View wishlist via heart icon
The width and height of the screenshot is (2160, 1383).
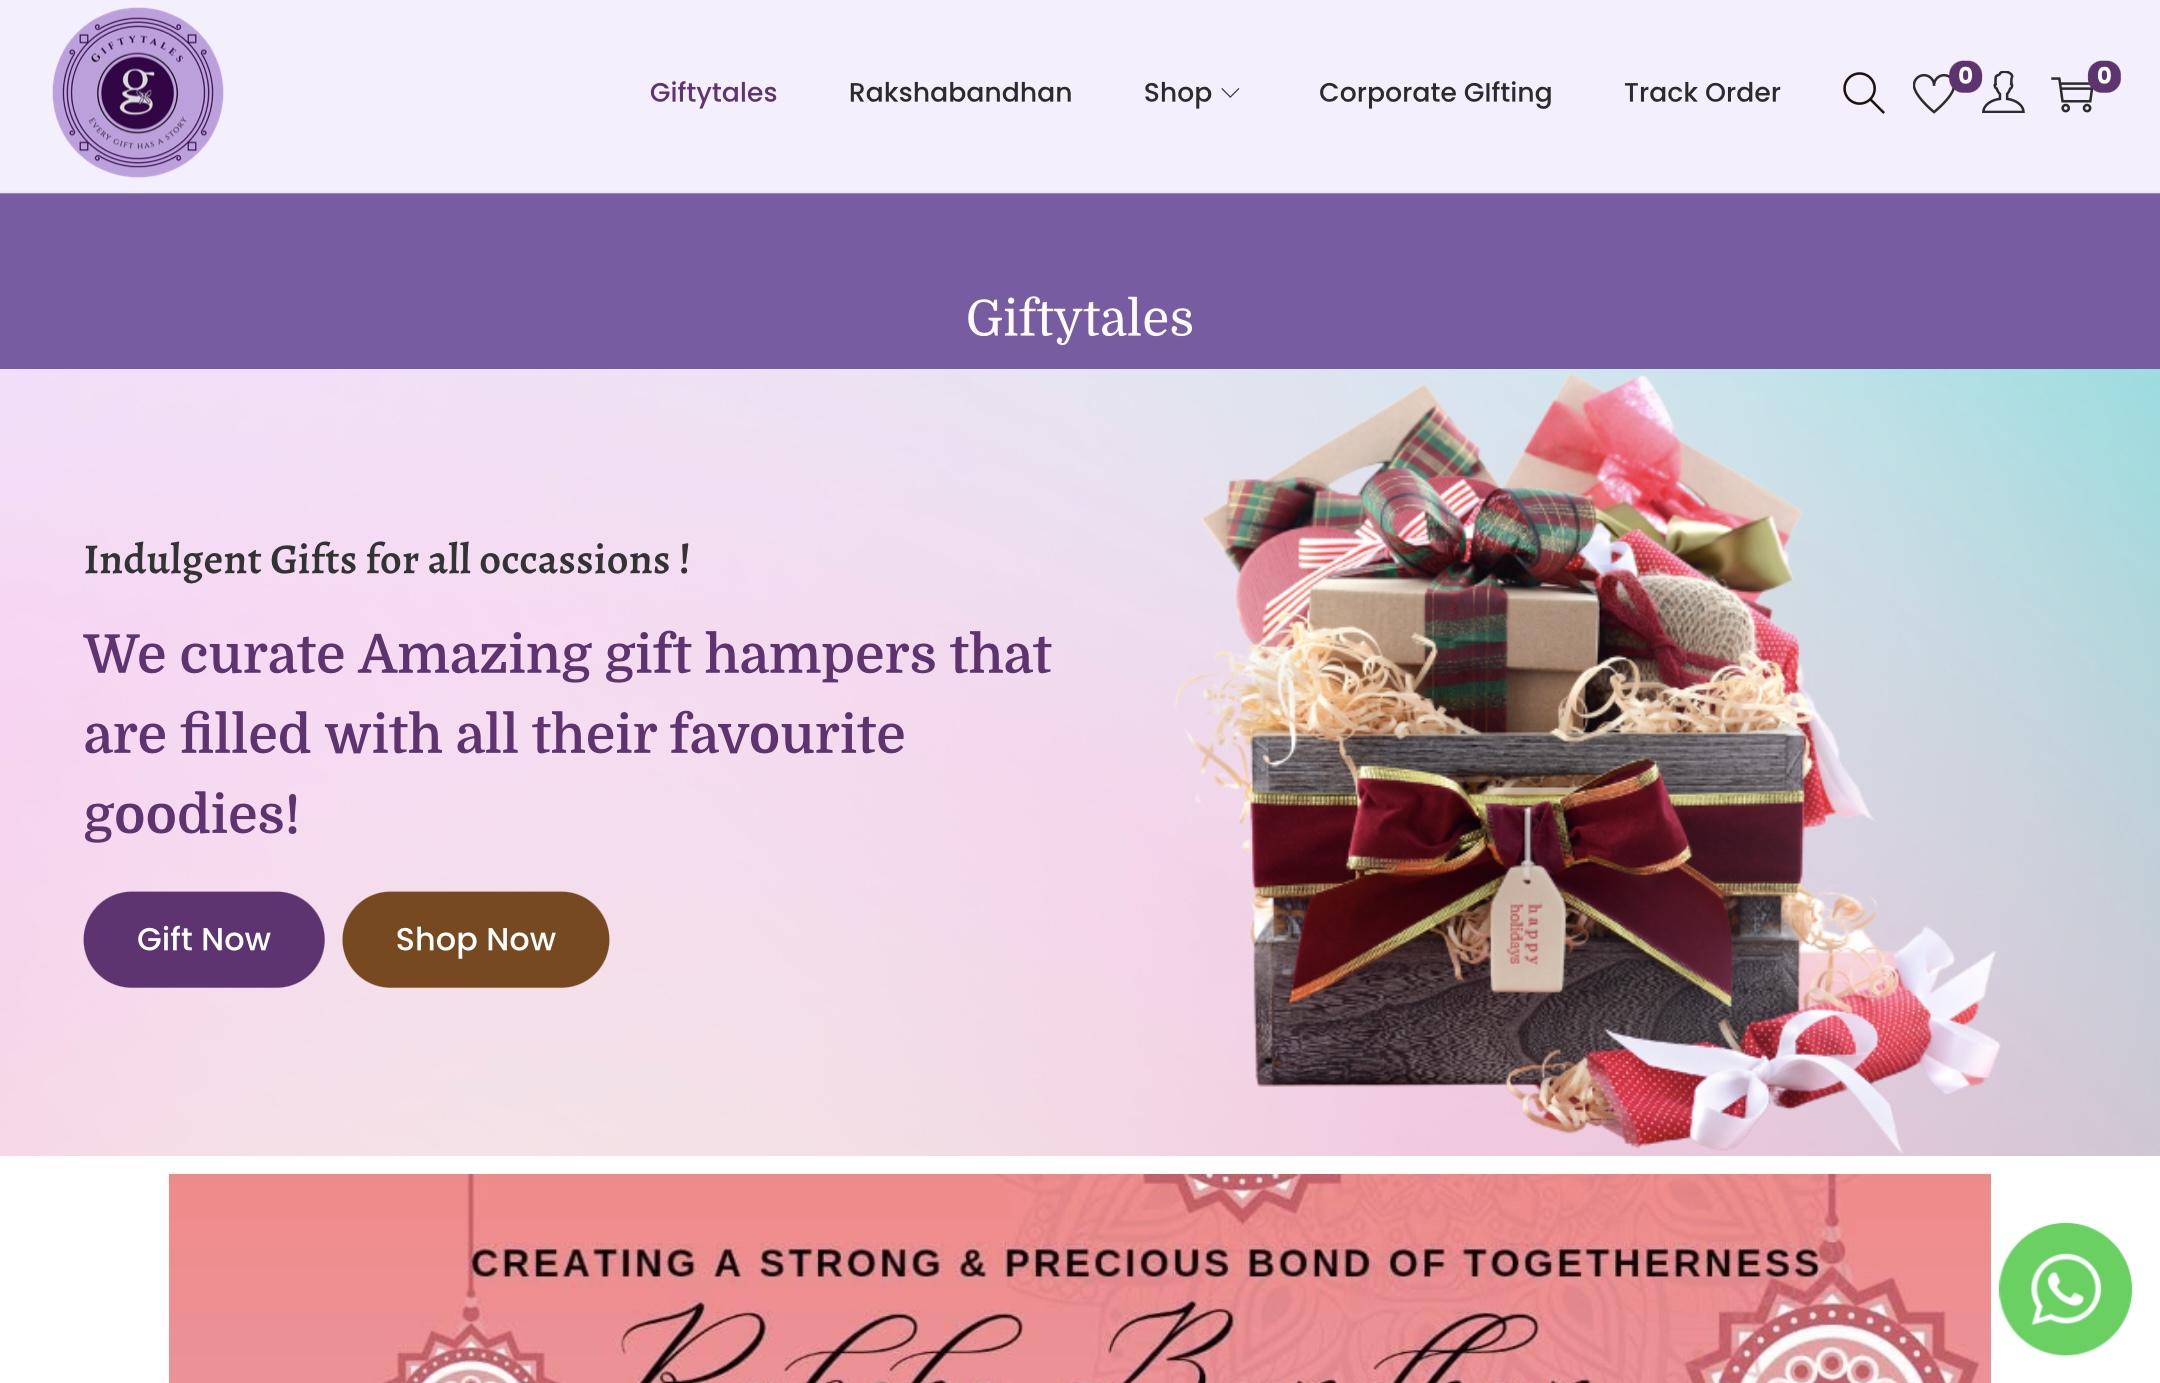(1933, 94)
